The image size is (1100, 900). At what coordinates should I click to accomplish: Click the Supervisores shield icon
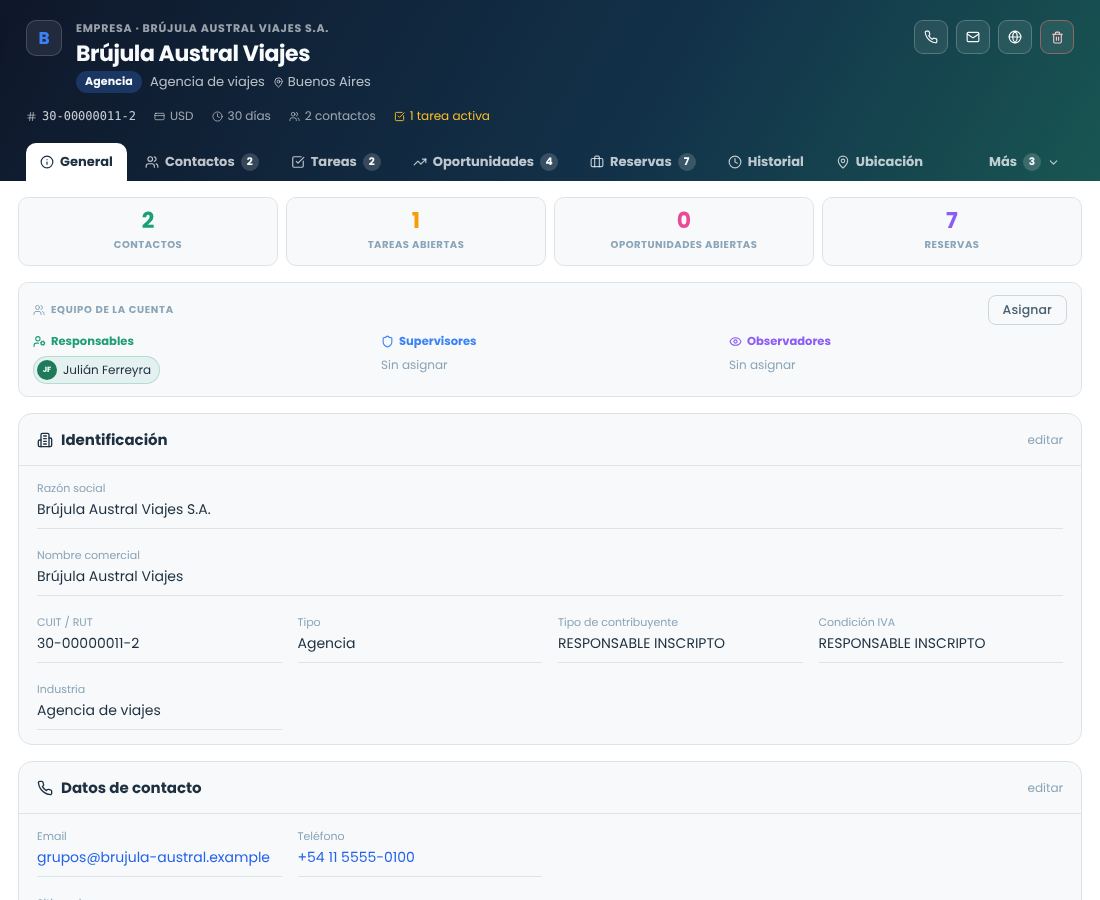pos(387,342)
